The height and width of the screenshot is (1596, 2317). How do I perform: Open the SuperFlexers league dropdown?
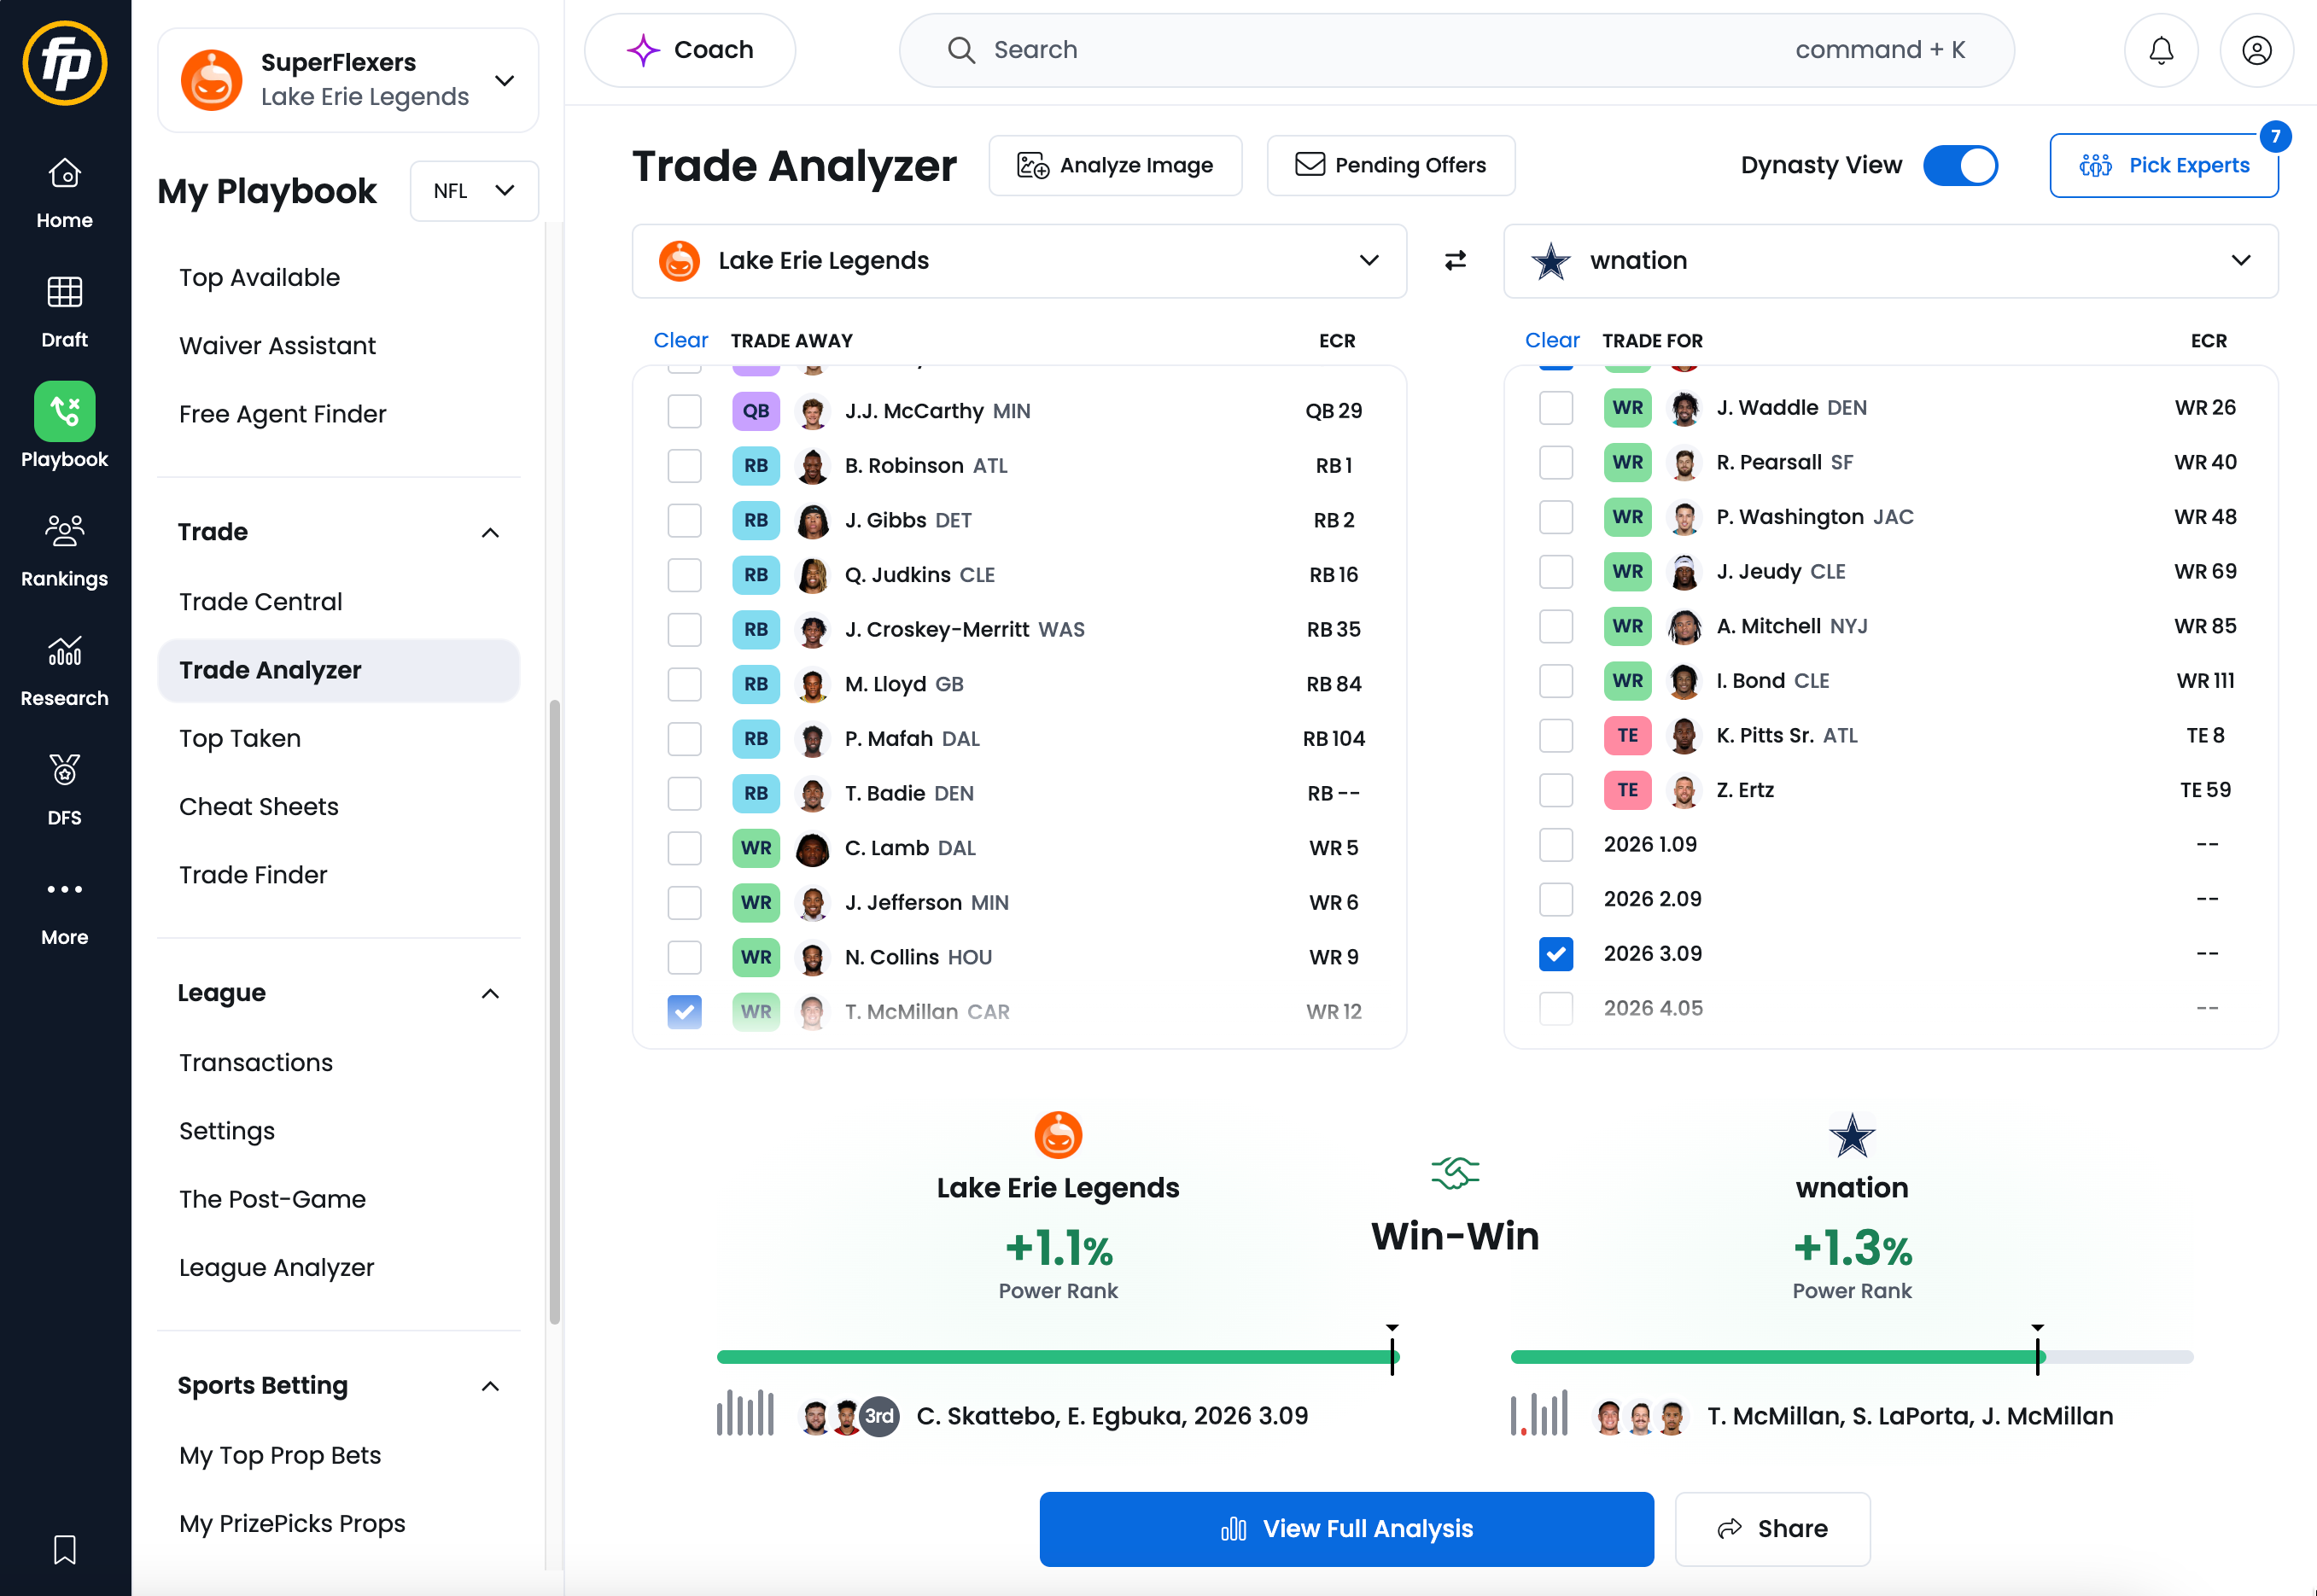348,80
